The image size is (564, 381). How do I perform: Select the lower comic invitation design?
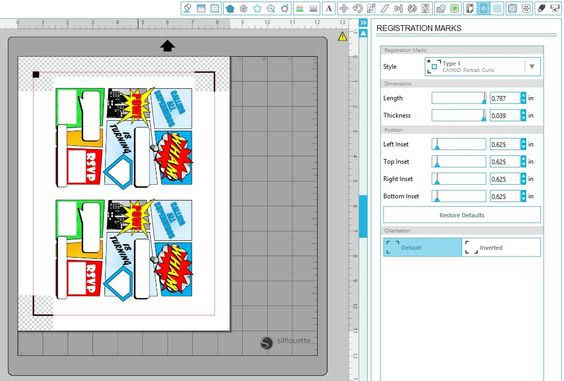click(124, 249)
